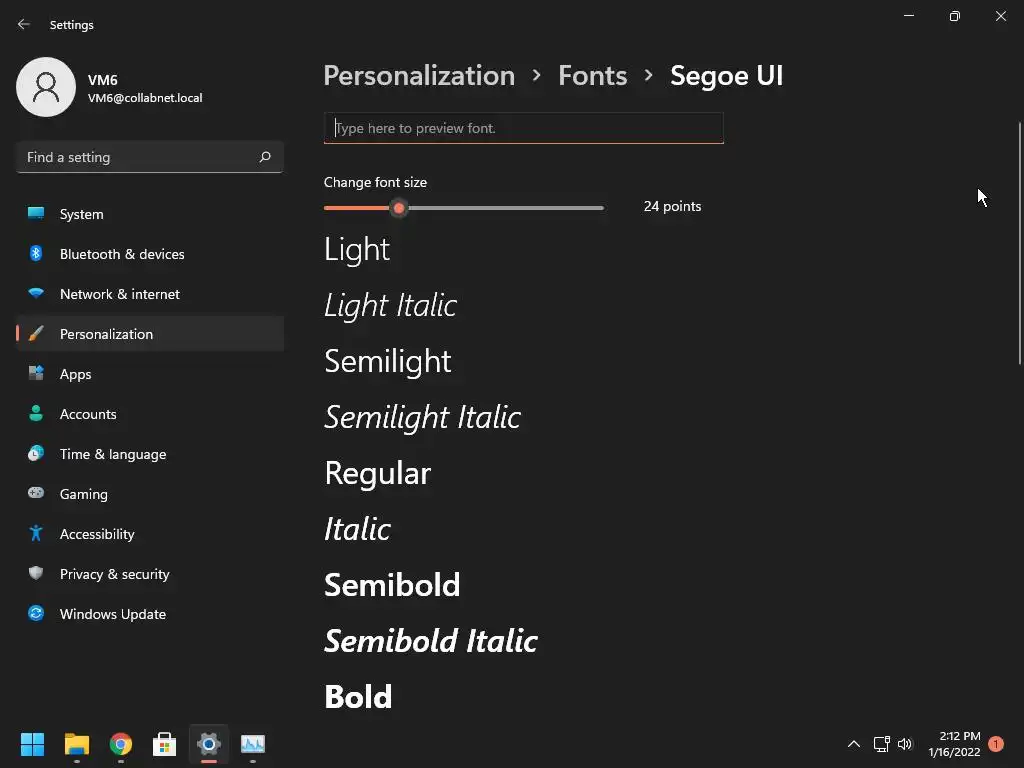Launch Google Chrome from the taskbar
This screenshot has width=1024, height=768.
[x=121, y=744]
